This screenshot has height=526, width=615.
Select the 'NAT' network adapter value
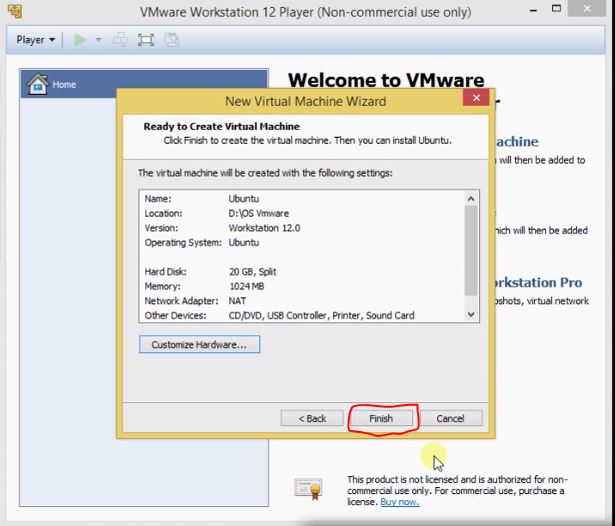pos(237,301)
